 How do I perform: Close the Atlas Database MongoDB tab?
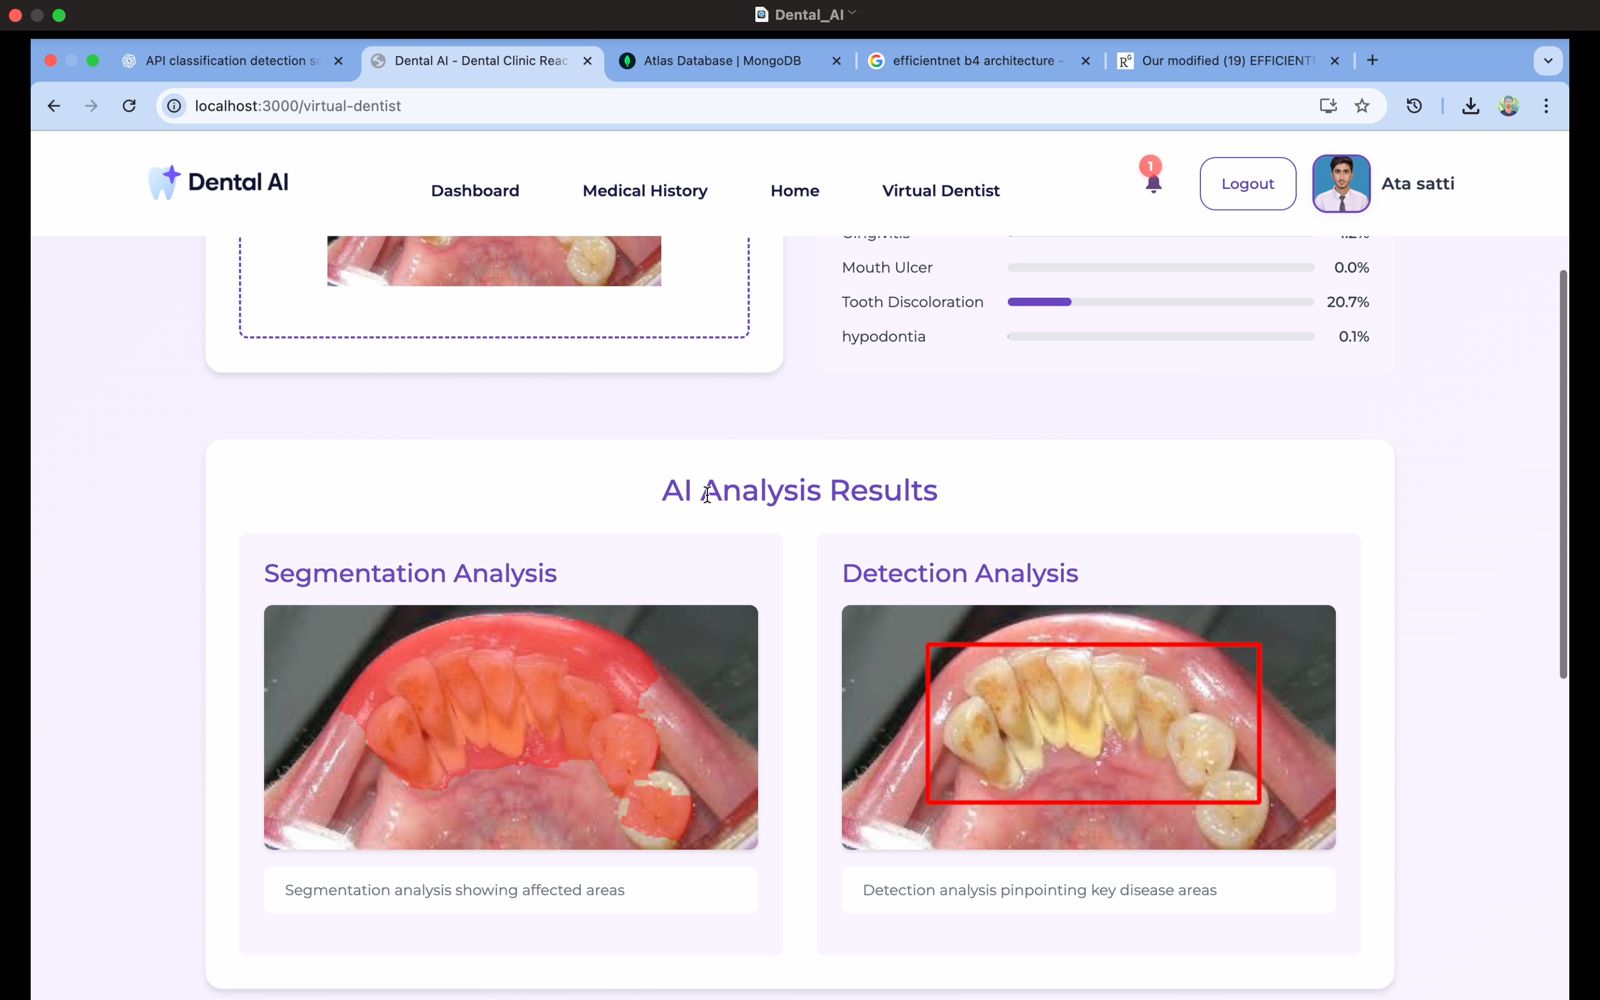[836, 61]
